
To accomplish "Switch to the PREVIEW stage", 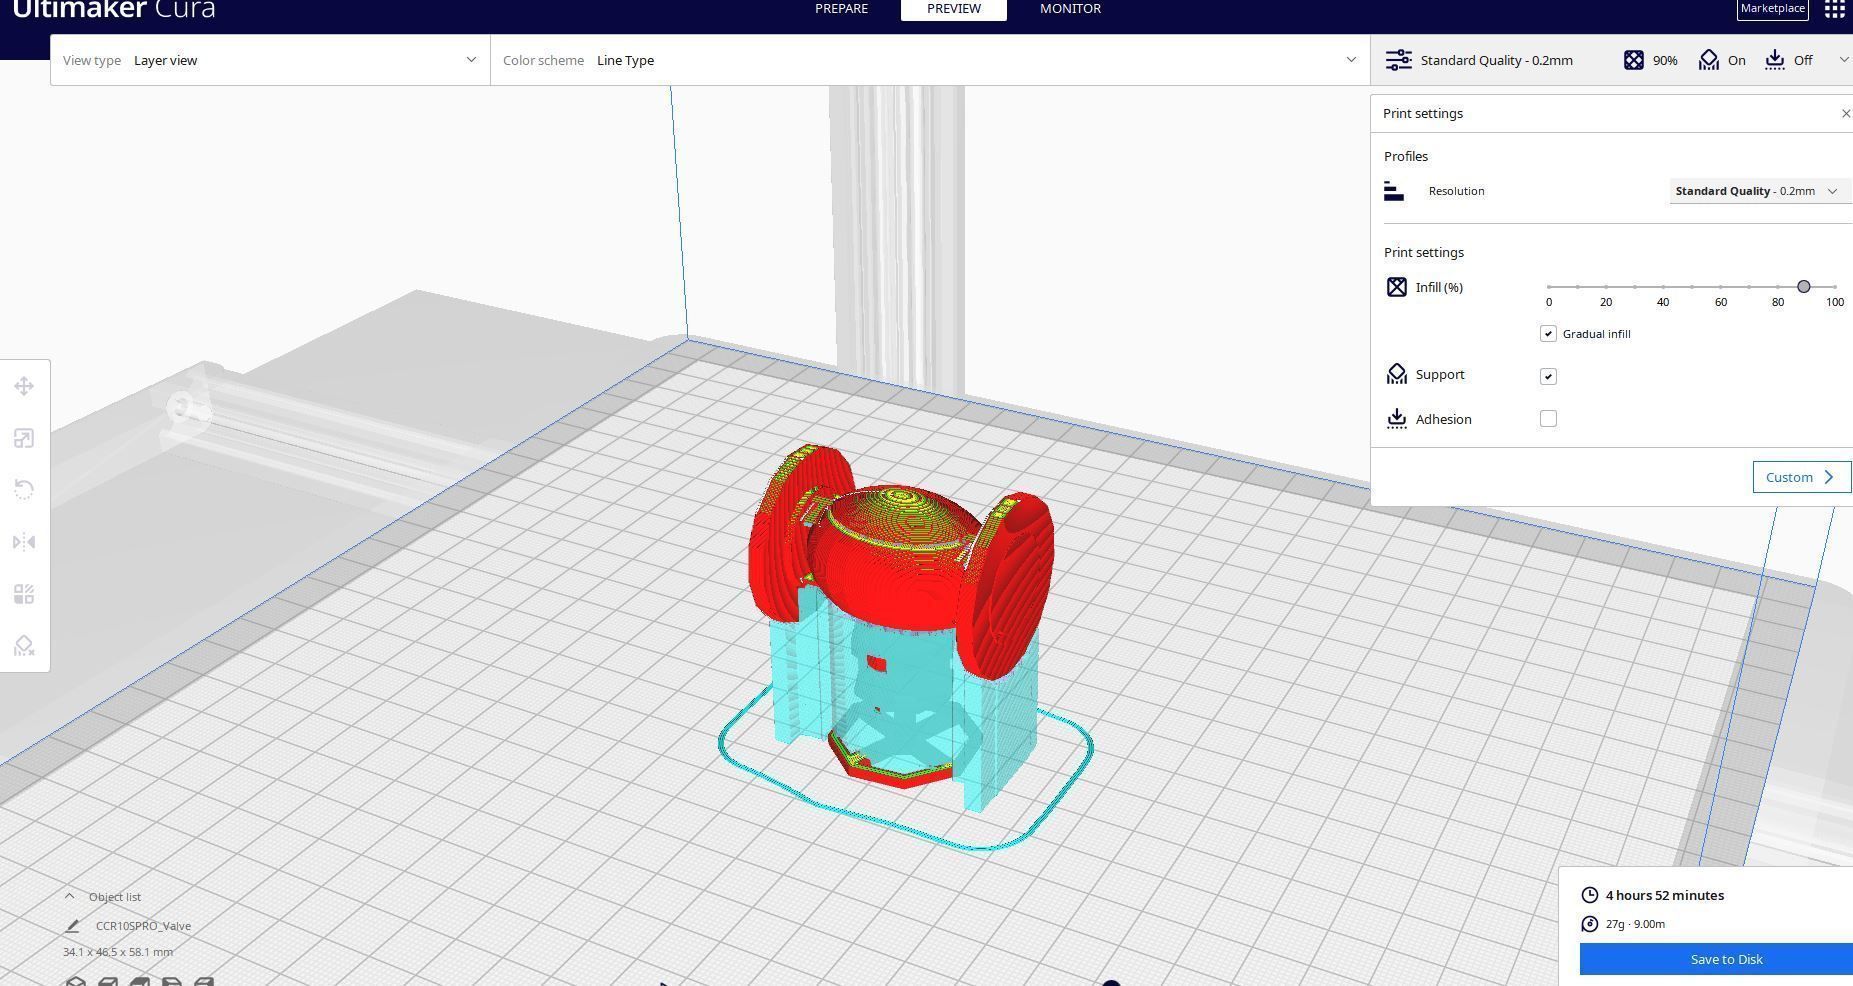I will tap(954, 9).
